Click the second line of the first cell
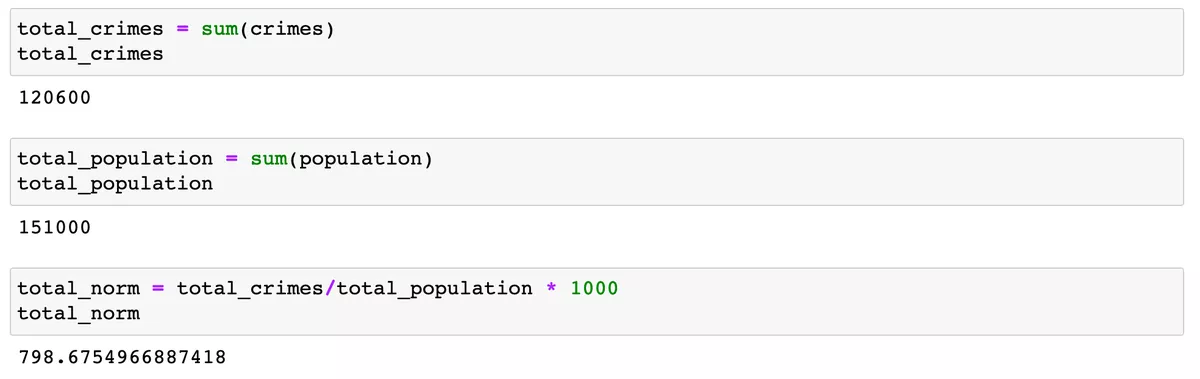1200x379 pixels. 90,54
